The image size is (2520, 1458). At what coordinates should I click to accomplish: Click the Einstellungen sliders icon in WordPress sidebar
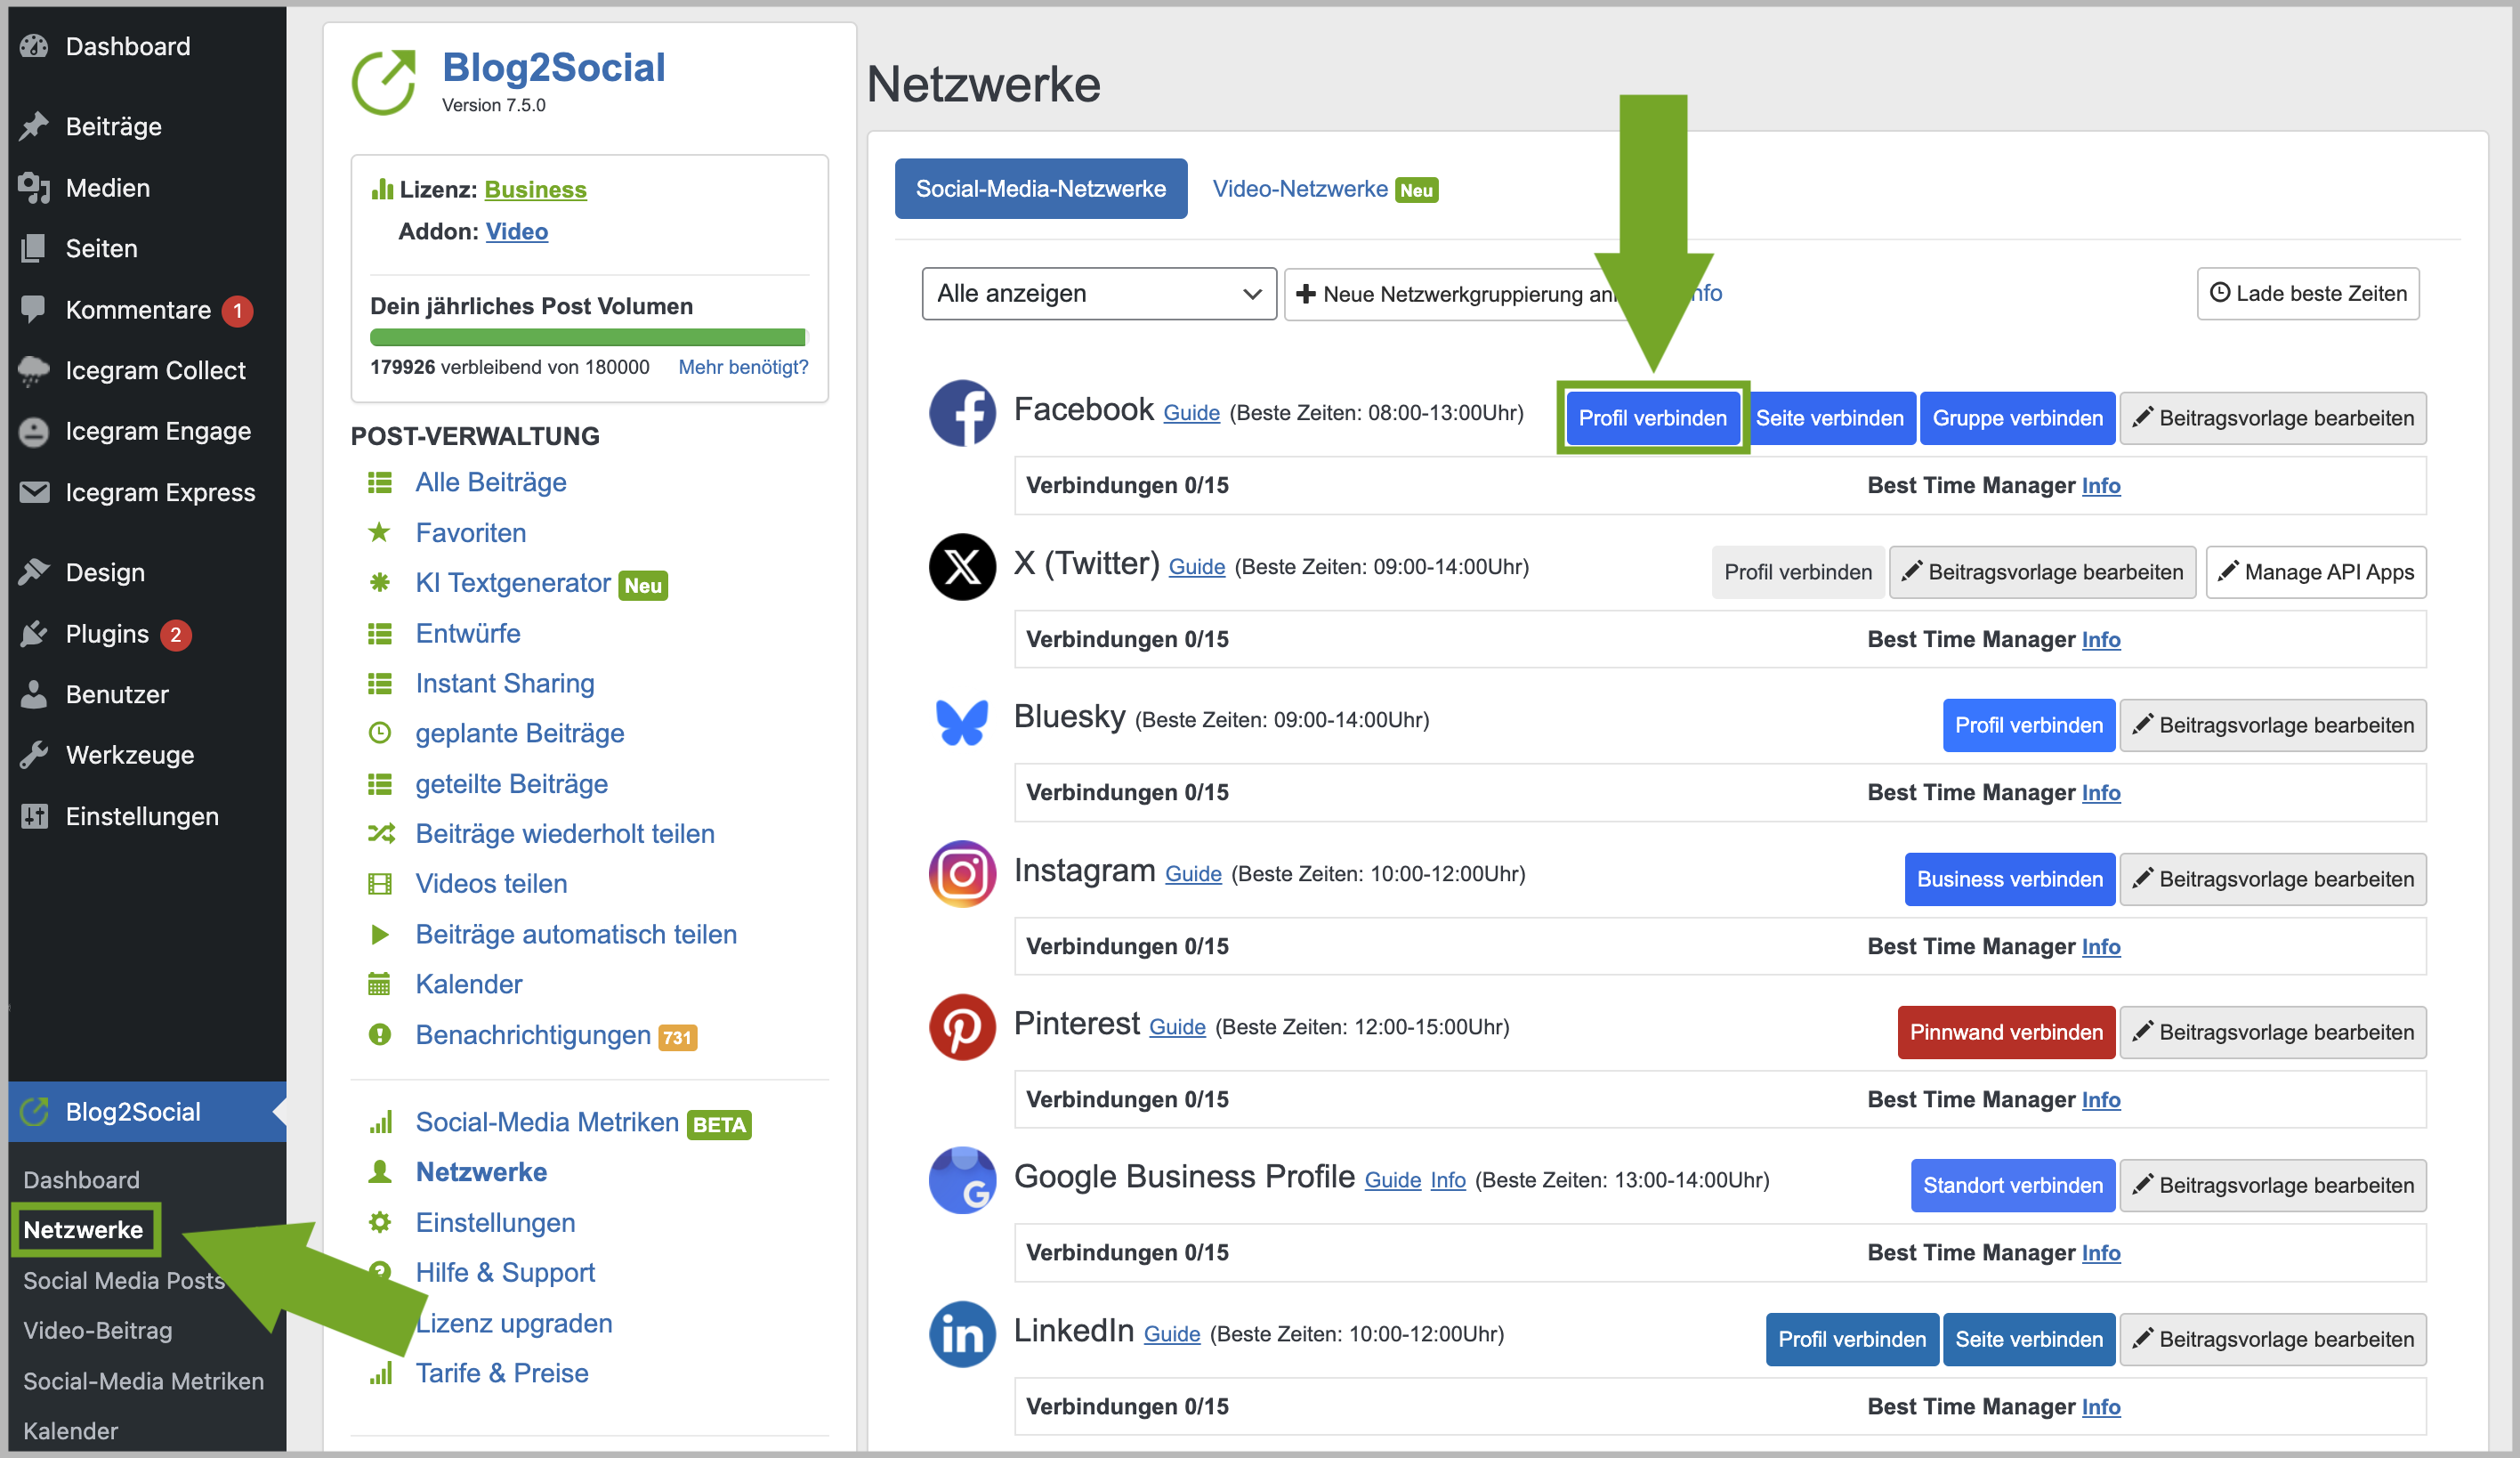pos(34,816)
